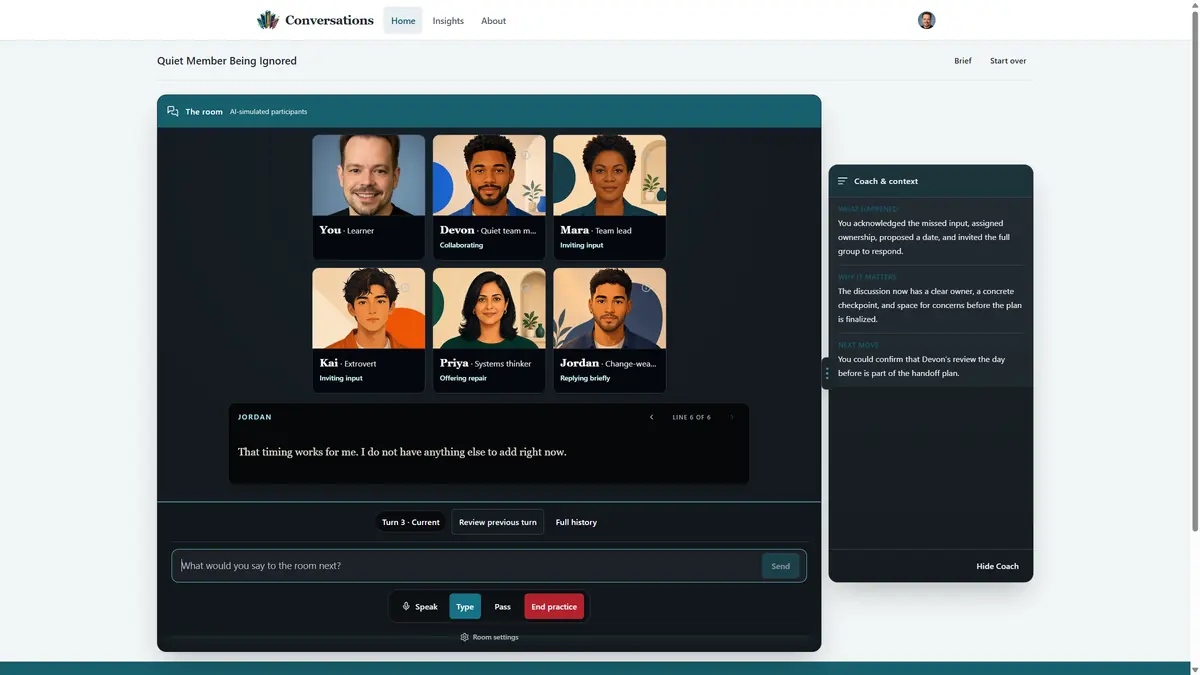Open the About tab
1200x675 pixels.
click(494, 20)
